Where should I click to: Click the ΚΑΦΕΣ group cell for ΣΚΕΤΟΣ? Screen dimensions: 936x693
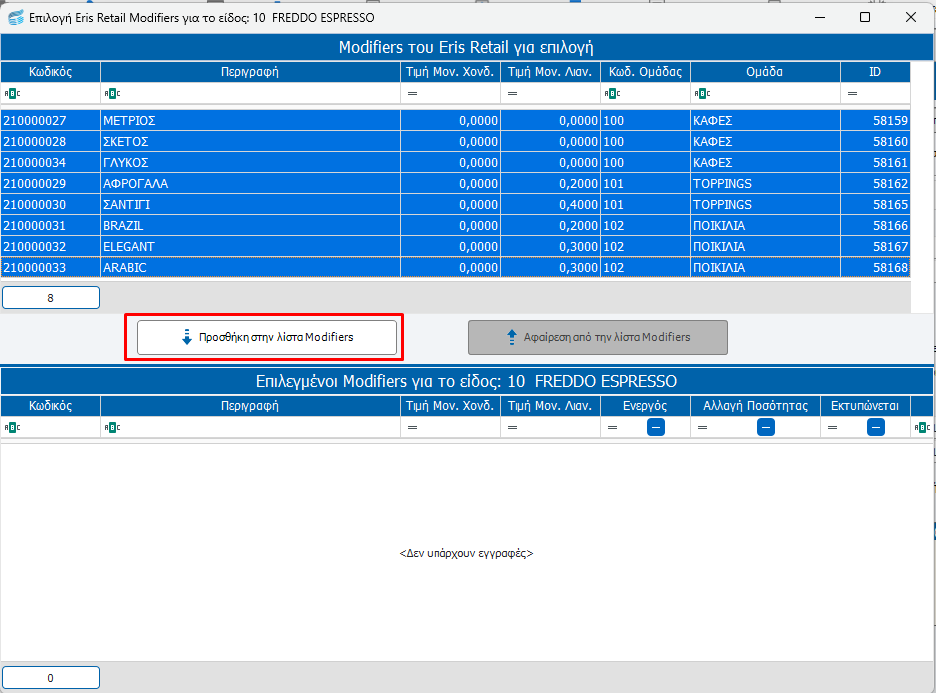coord(765,141)
